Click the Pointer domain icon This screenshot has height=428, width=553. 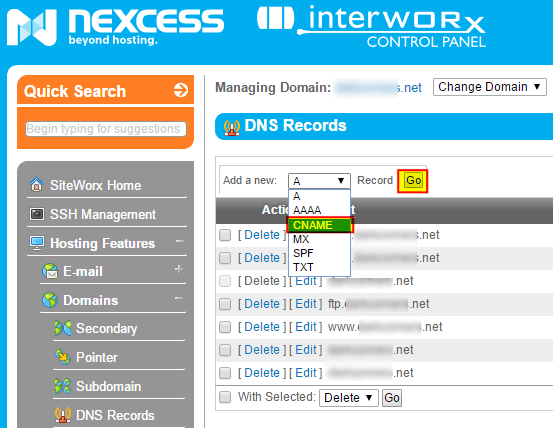pyautogui.click(x=63, y=357)
